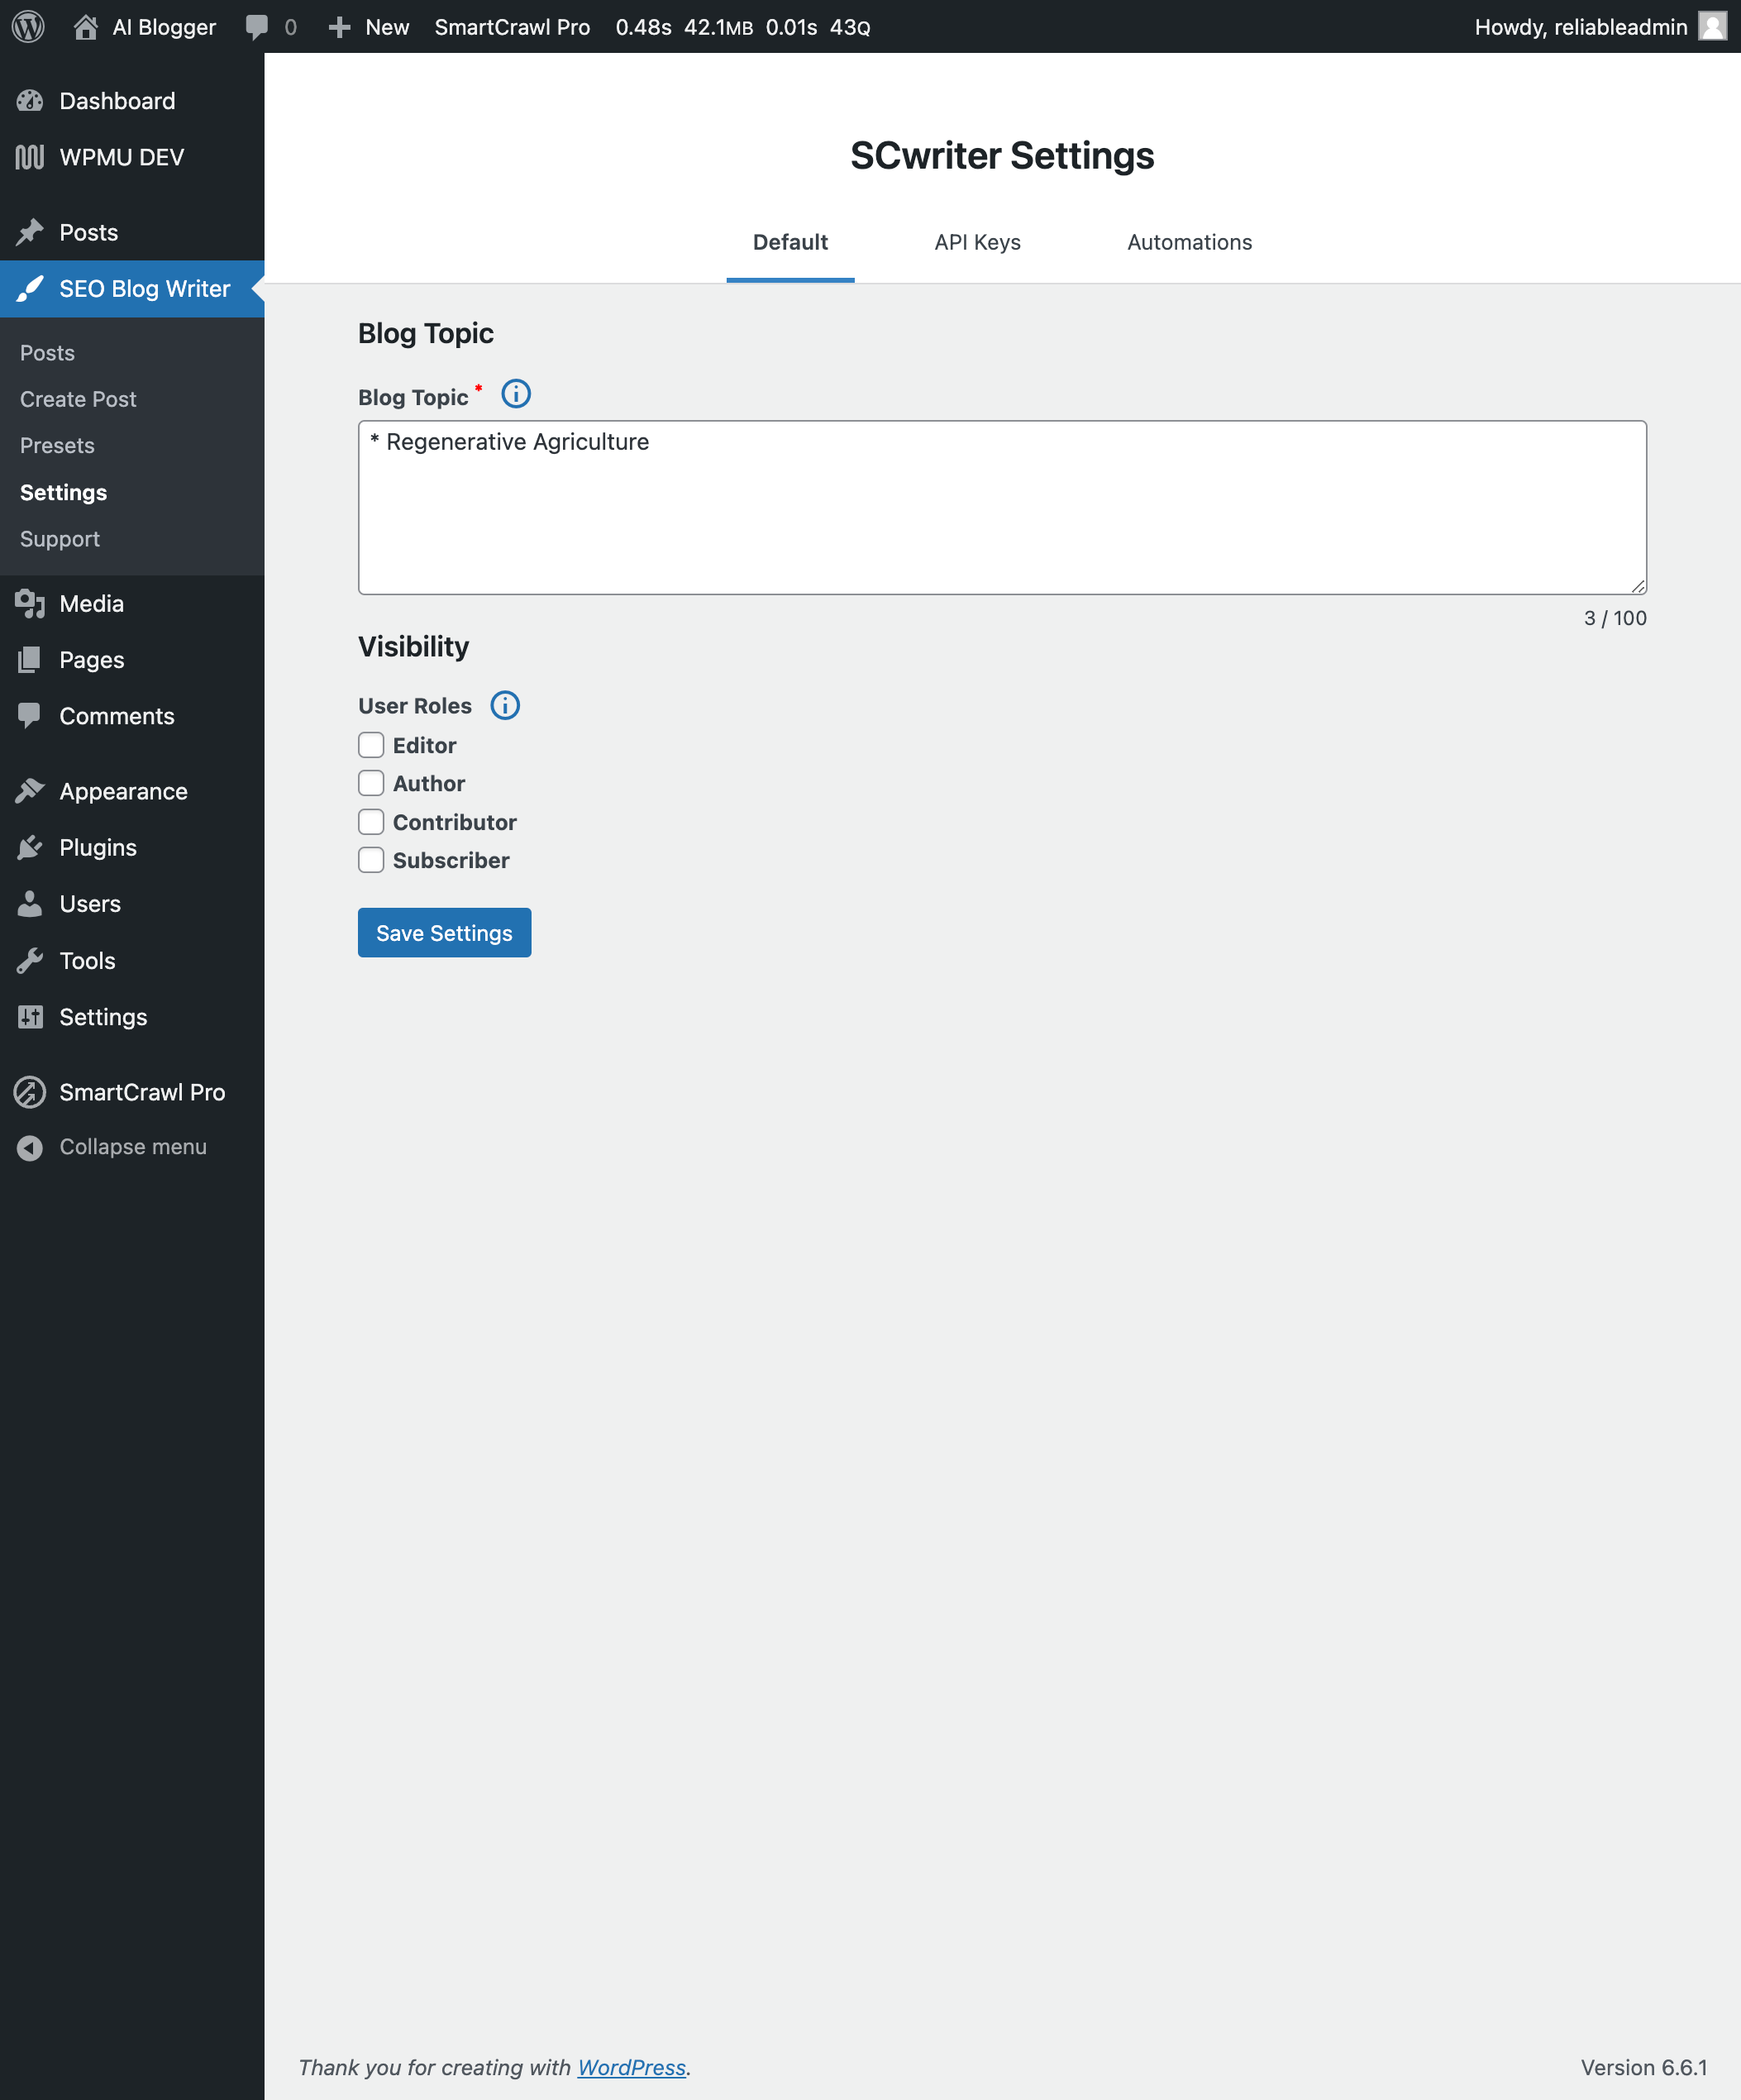The height and width of the screenshot is (2100, 1741).
Task: Click the user avatar in admin bar
Action: (x=1712, y=27)
